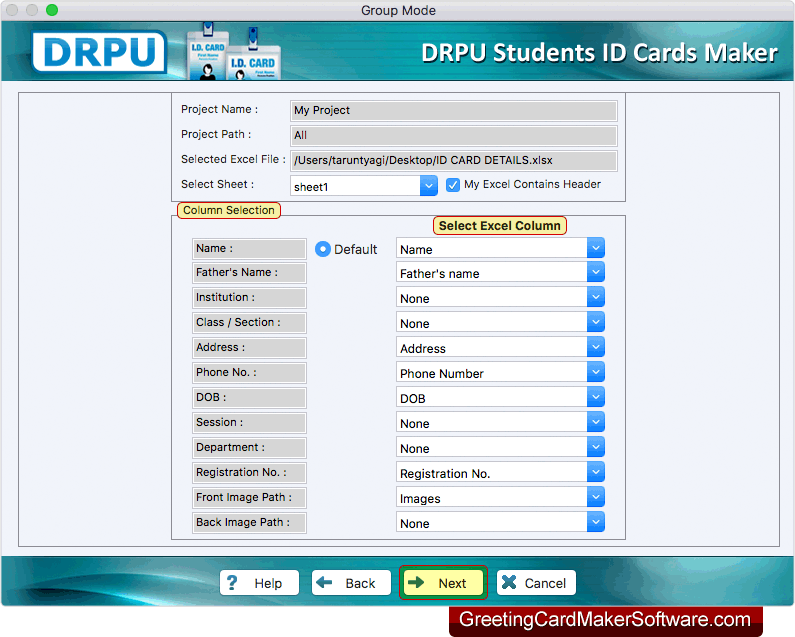Viewport: 795px width, 637px height.
Task: Click the Front Image Path : label box
Action: click(249, 498)
